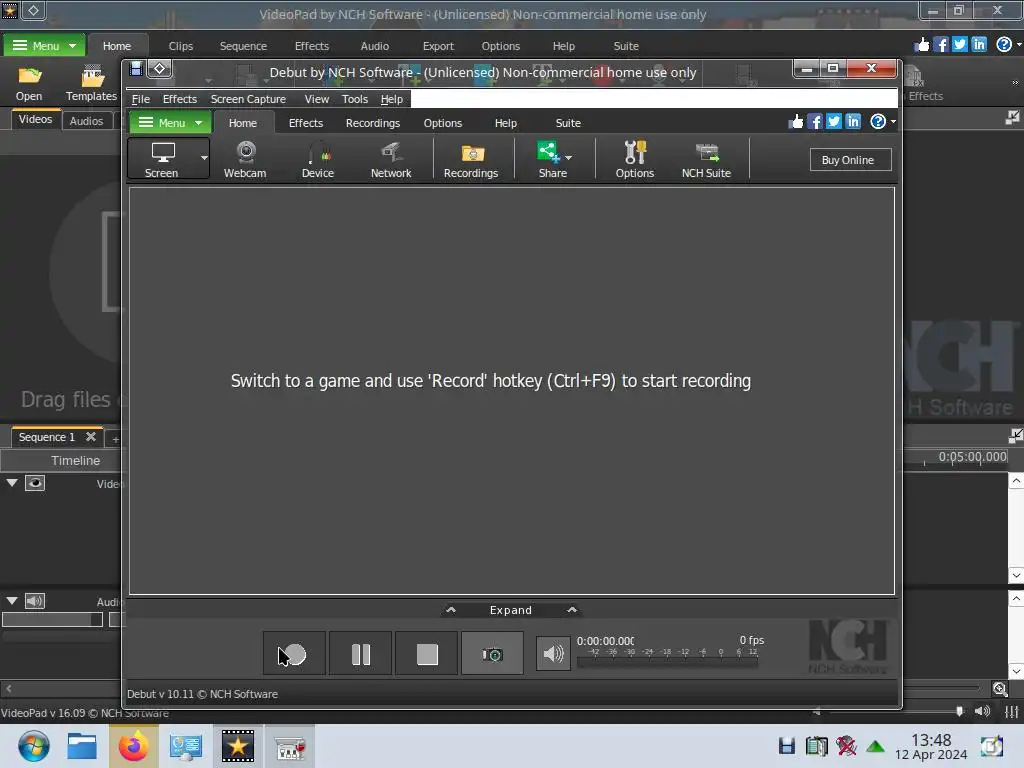The width and height of the screenshot is (1024, 768).
Task: Click VideoPad Twitter icon in header
Action: 959,44
